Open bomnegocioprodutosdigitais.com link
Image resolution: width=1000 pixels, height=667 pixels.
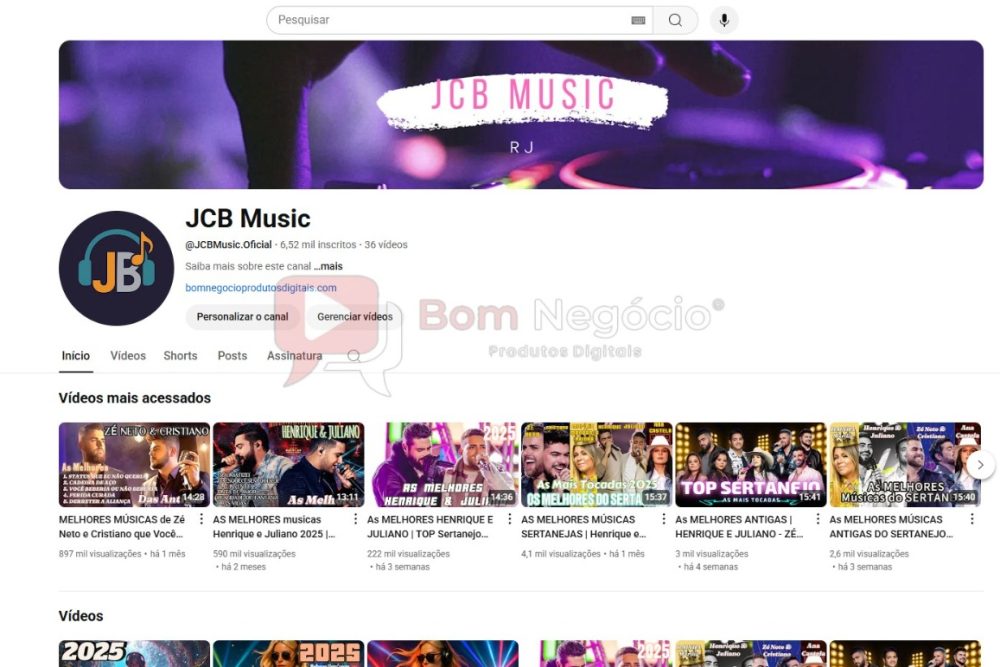click(x=261, y=288)
